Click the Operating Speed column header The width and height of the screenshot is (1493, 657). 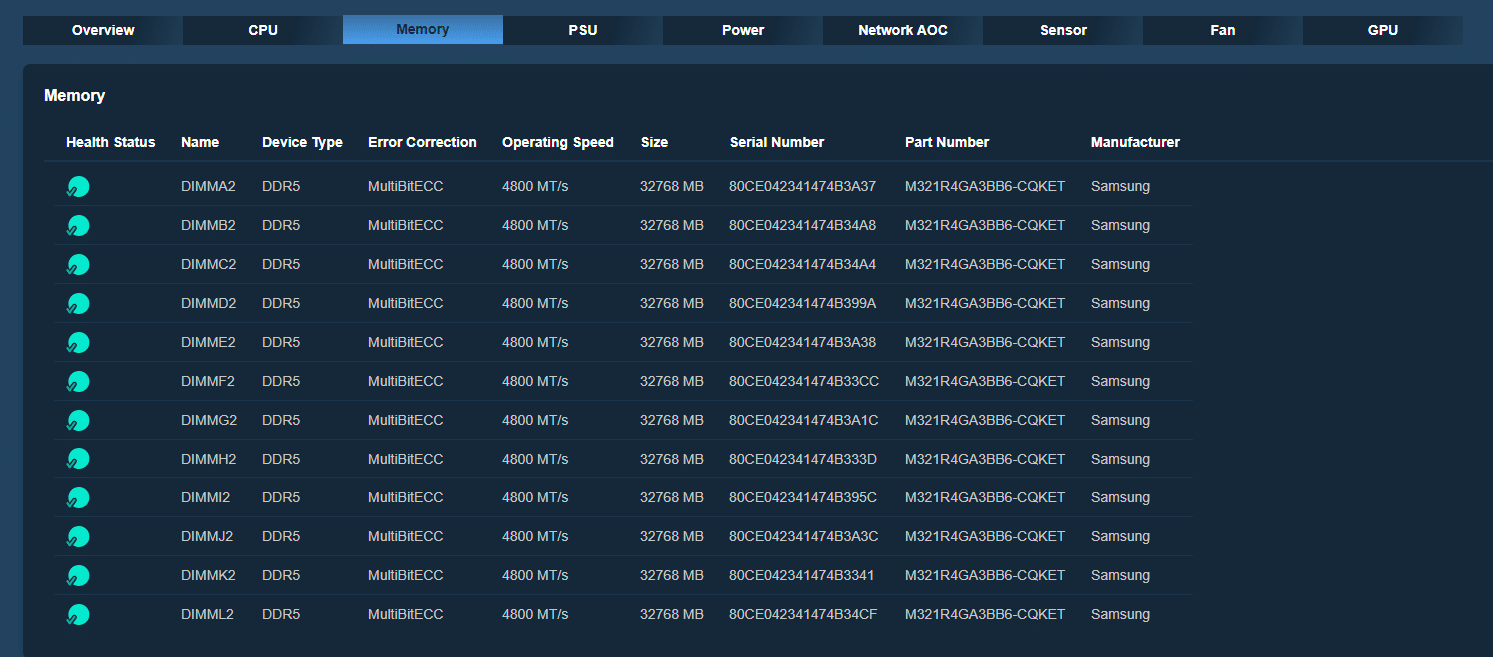[x=558, y=142]
